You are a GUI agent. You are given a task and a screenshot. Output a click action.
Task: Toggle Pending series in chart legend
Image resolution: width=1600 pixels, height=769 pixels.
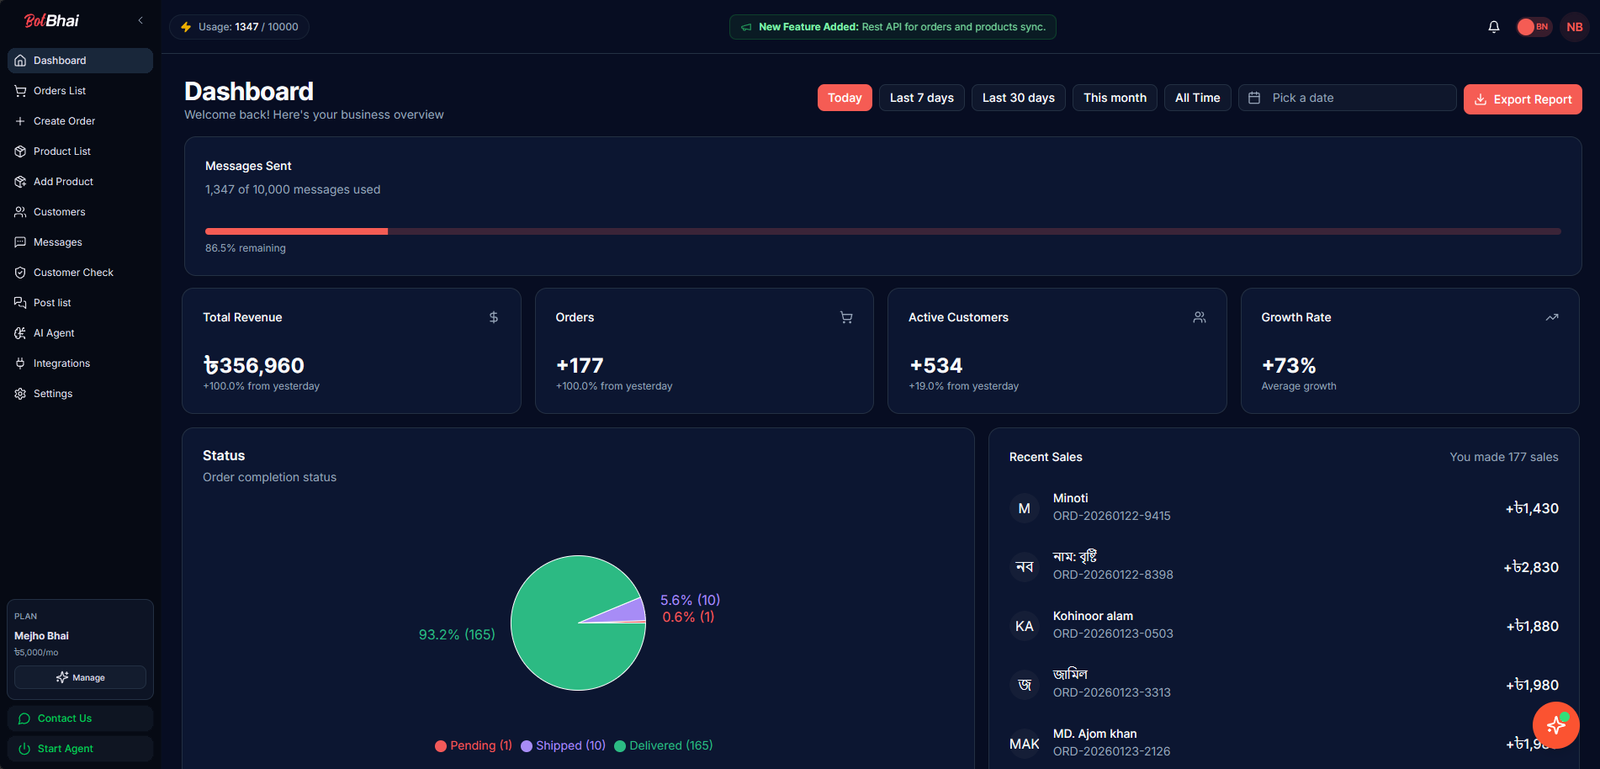coord(473,746)
